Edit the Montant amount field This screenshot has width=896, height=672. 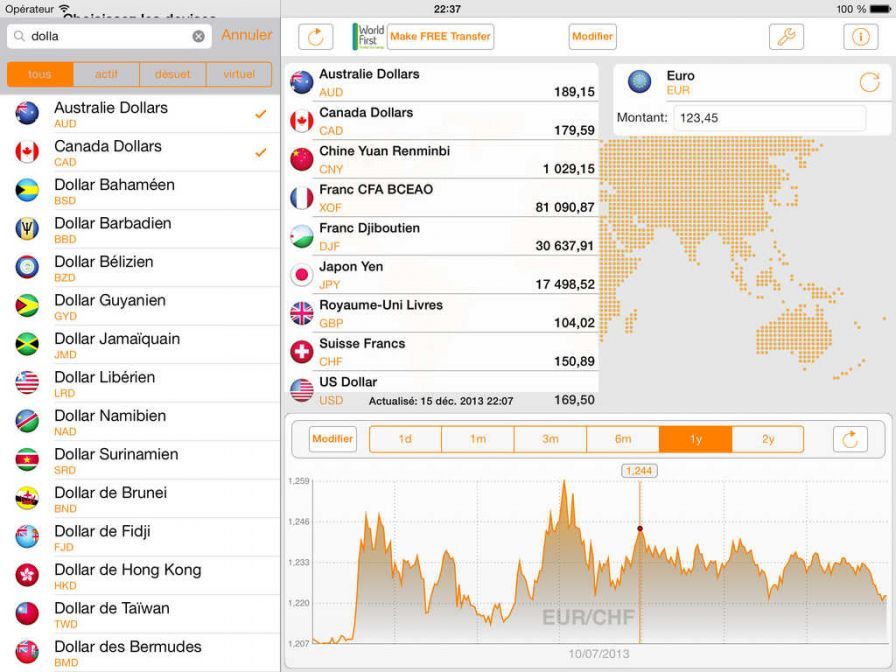click(768, 118)
